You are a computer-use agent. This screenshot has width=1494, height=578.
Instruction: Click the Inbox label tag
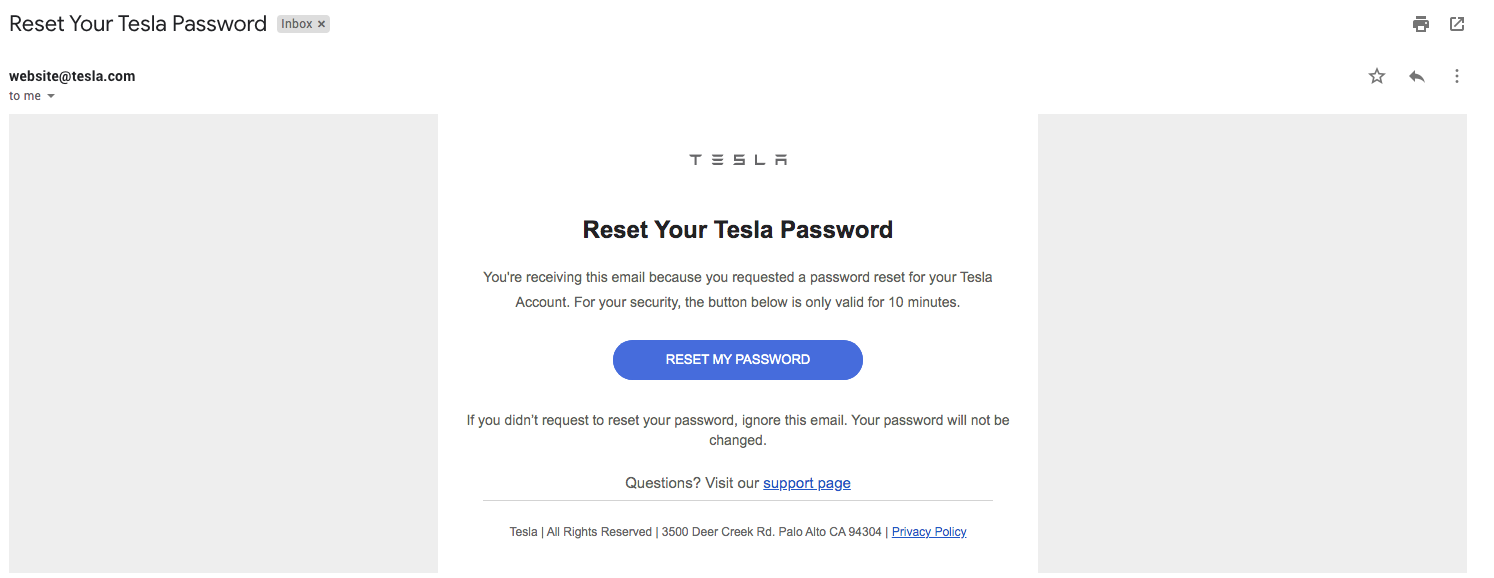click(x=297, y=24)
